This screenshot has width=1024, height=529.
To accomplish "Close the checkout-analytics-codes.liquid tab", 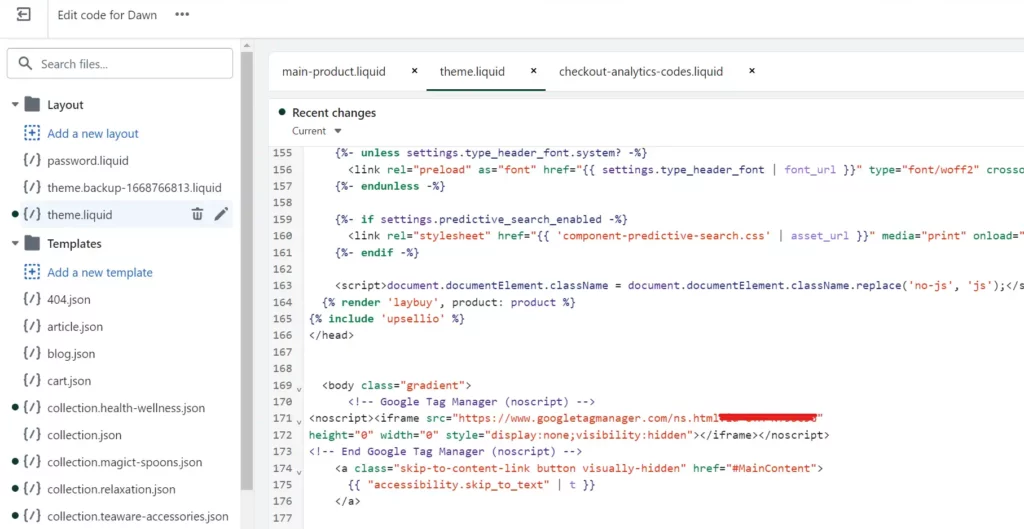I will [752, 71].
